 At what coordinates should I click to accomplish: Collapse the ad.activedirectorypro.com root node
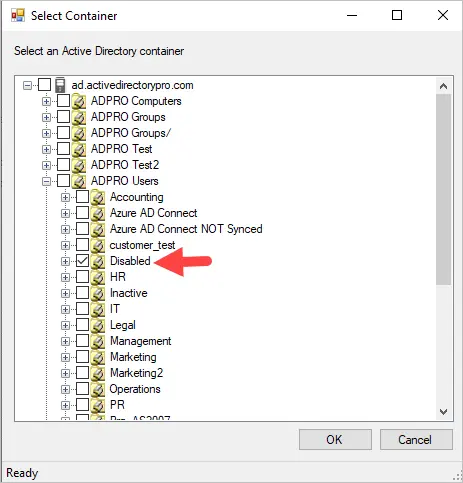click(27, 86)
